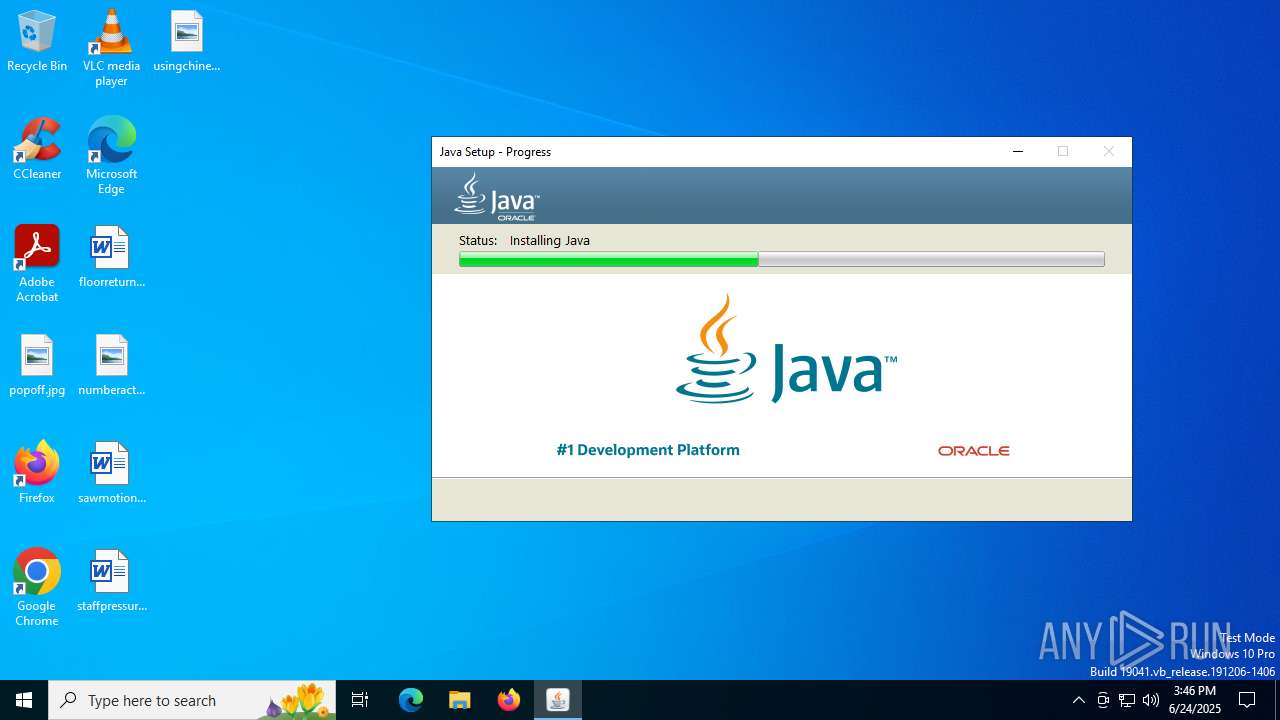Select the popoff.jpg image file
1280x720 pixels.
coord(37,366)
